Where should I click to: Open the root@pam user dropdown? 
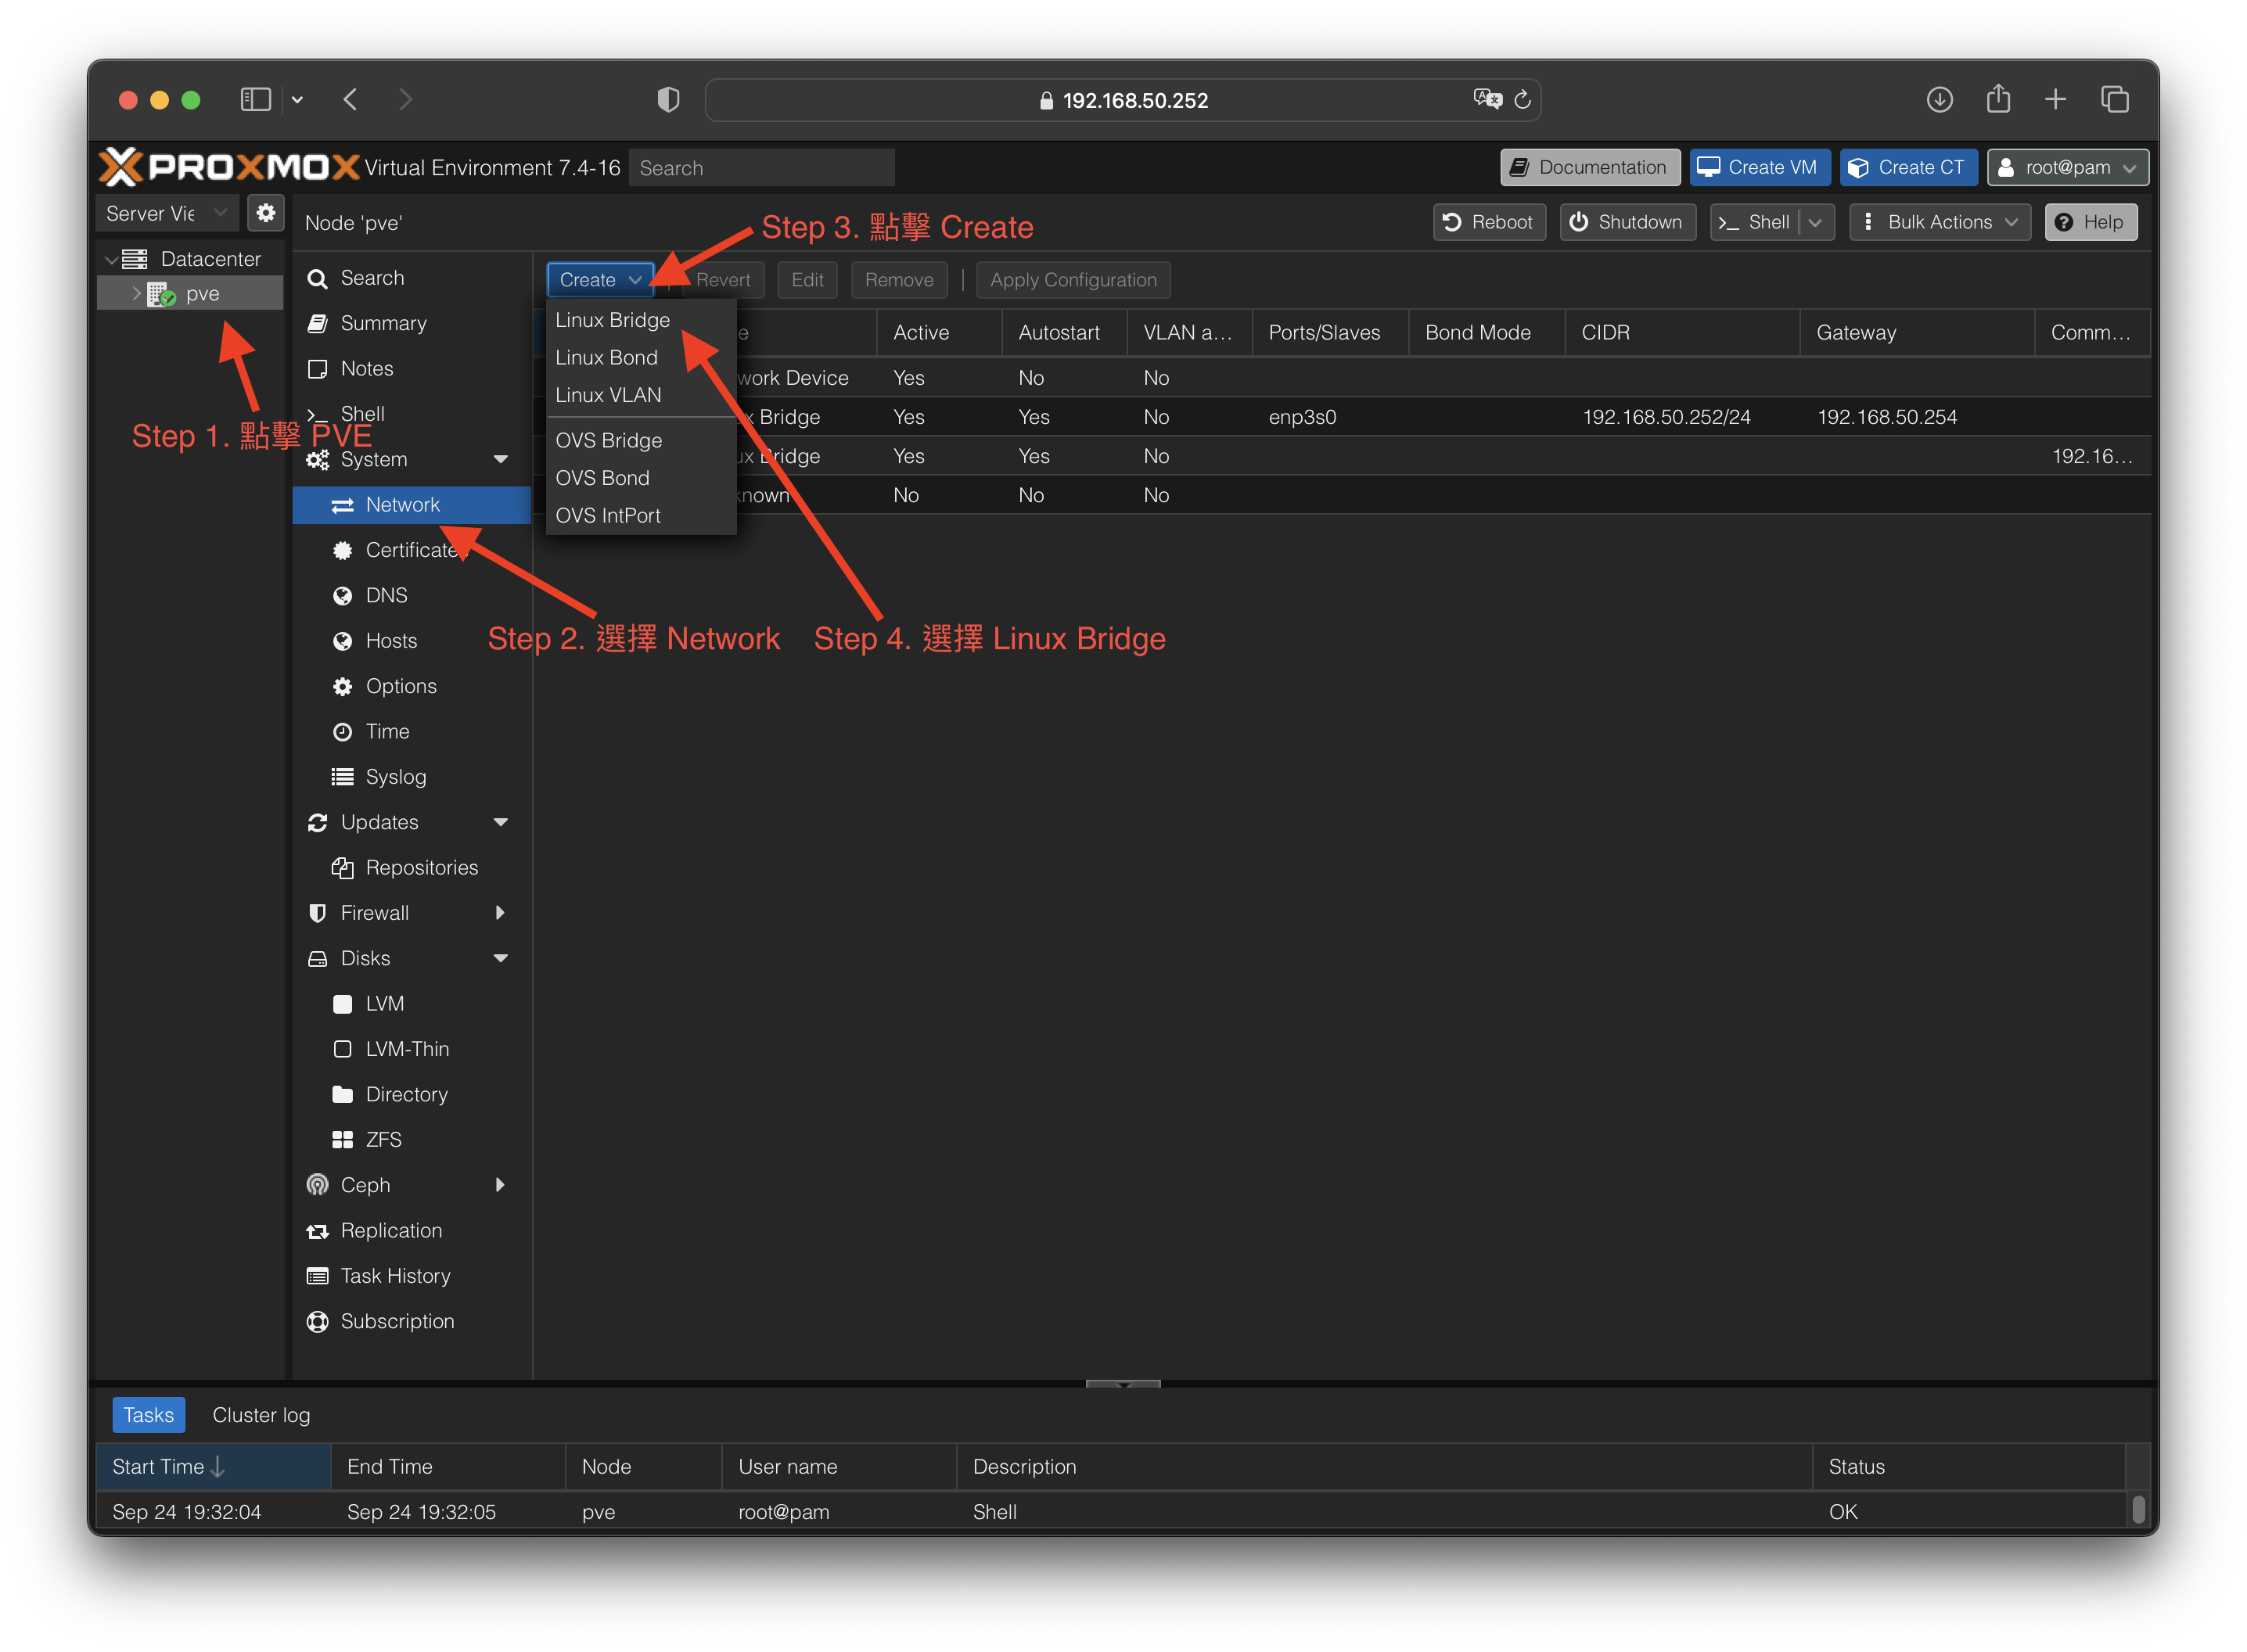point(2067,167)
